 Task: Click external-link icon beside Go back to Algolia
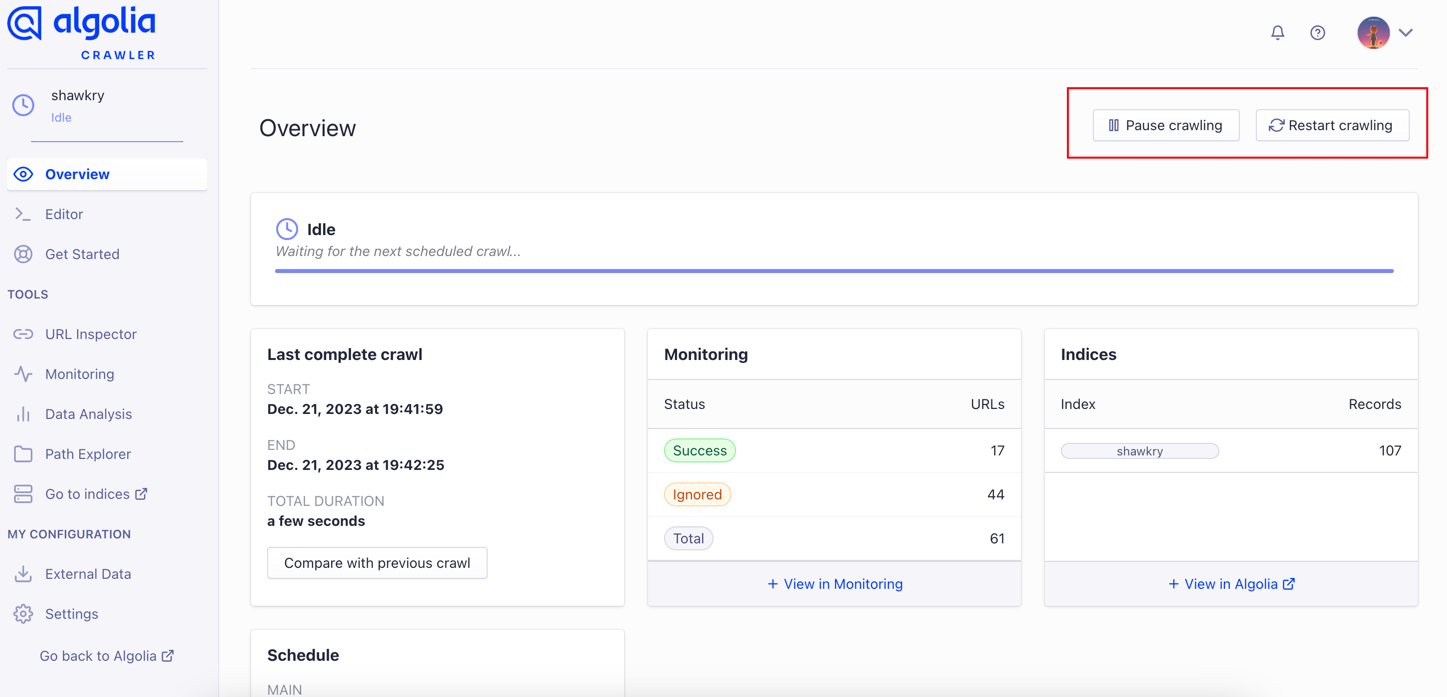(168, 655)
